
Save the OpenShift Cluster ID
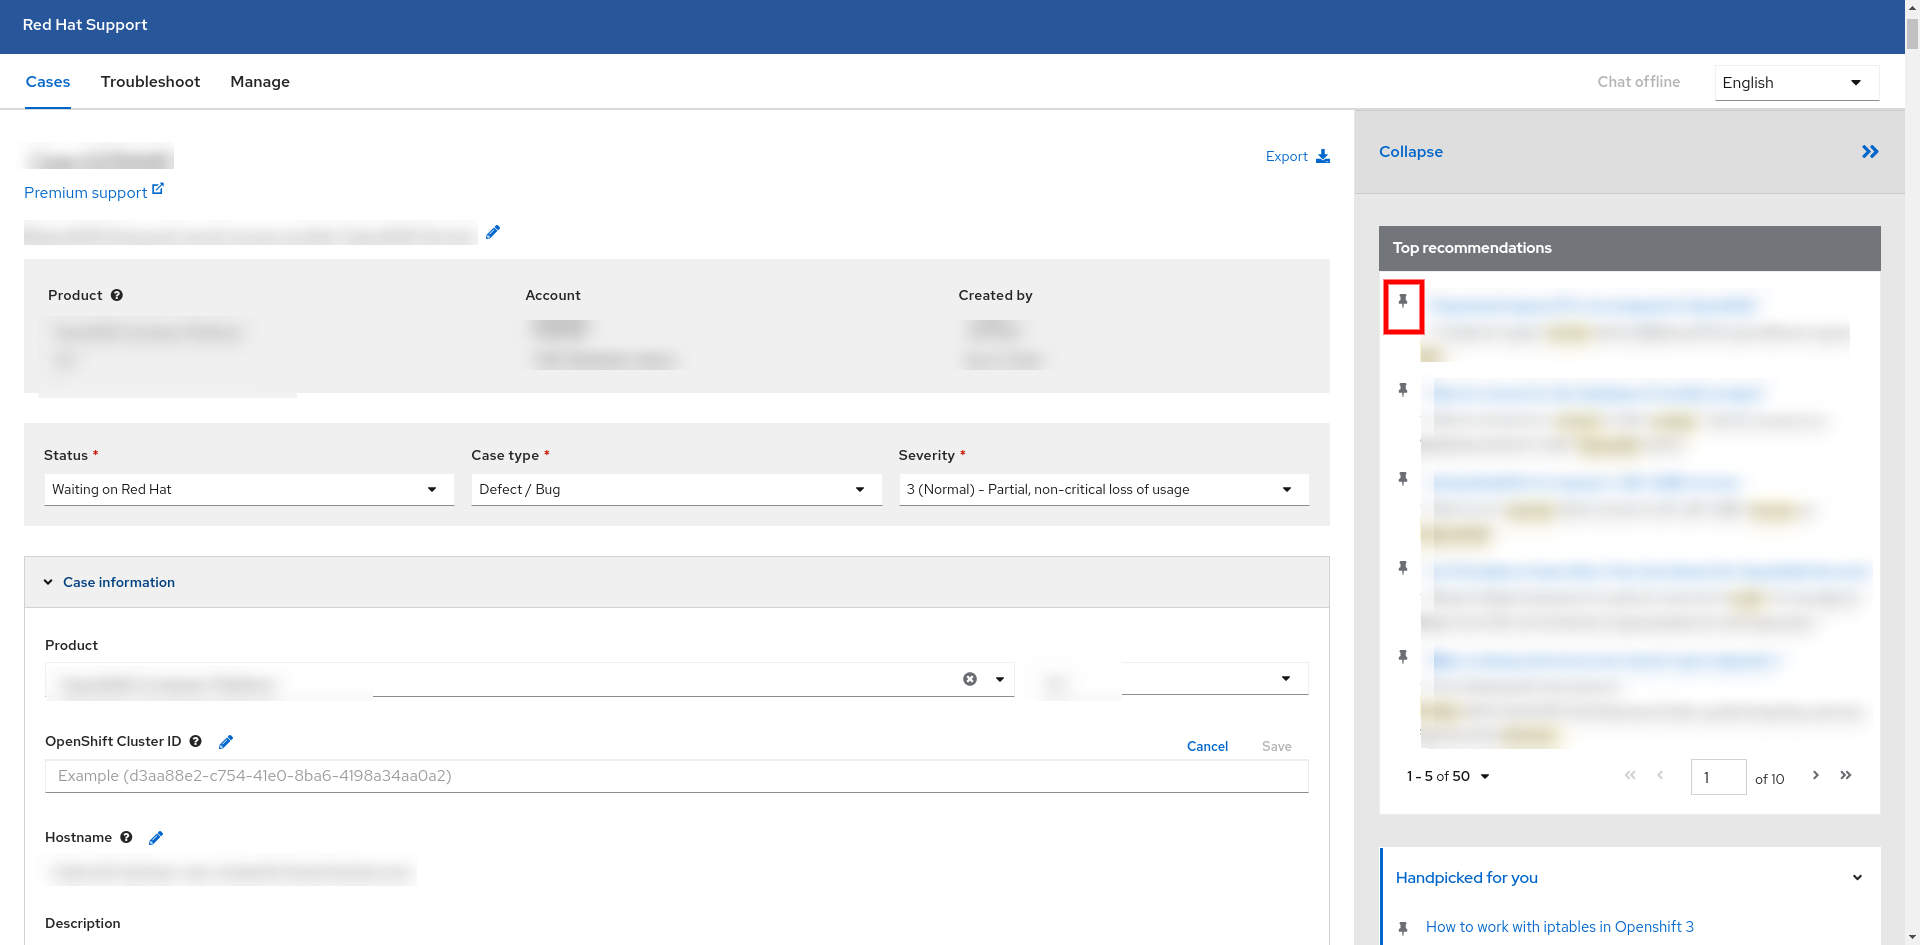point(1276,746)
